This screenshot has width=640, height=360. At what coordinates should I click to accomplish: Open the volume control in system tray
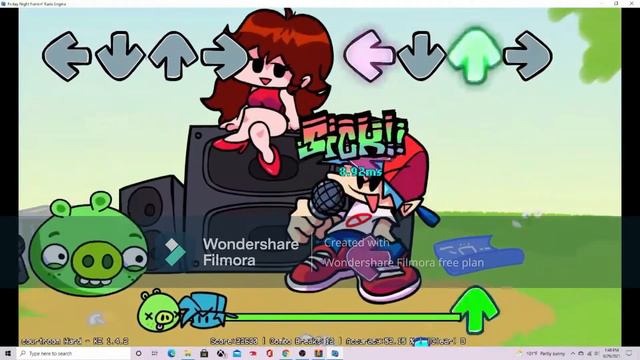[597, 353]
